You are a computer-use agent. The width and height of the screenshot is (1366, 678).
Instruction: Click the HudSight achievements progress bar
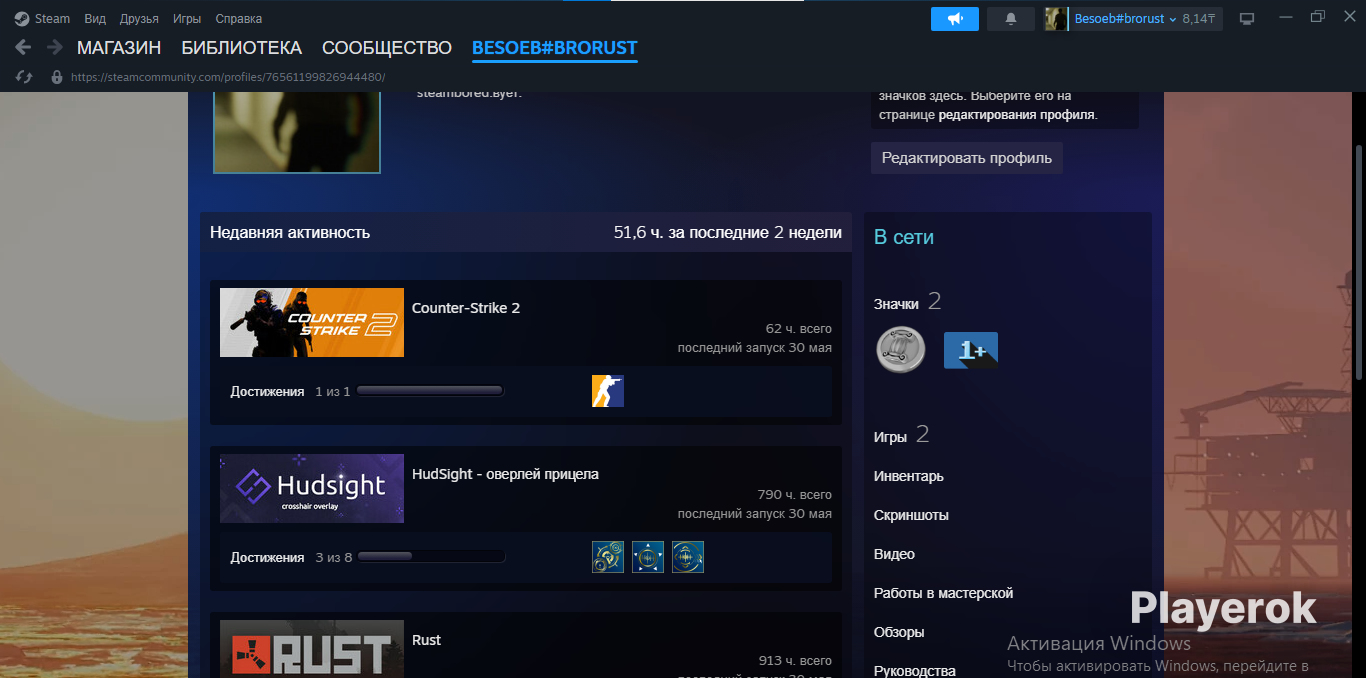click(431, 557)
